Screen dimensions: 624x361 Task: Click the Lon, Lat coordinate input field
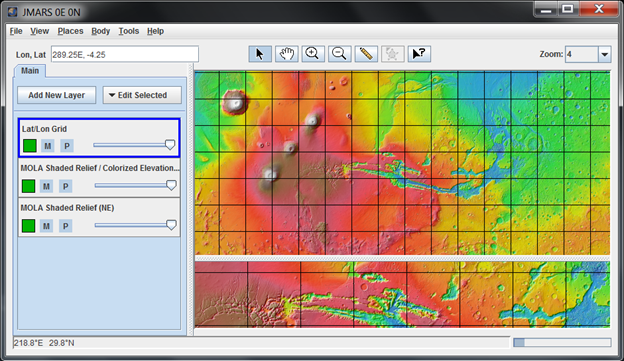click(125, 55)
